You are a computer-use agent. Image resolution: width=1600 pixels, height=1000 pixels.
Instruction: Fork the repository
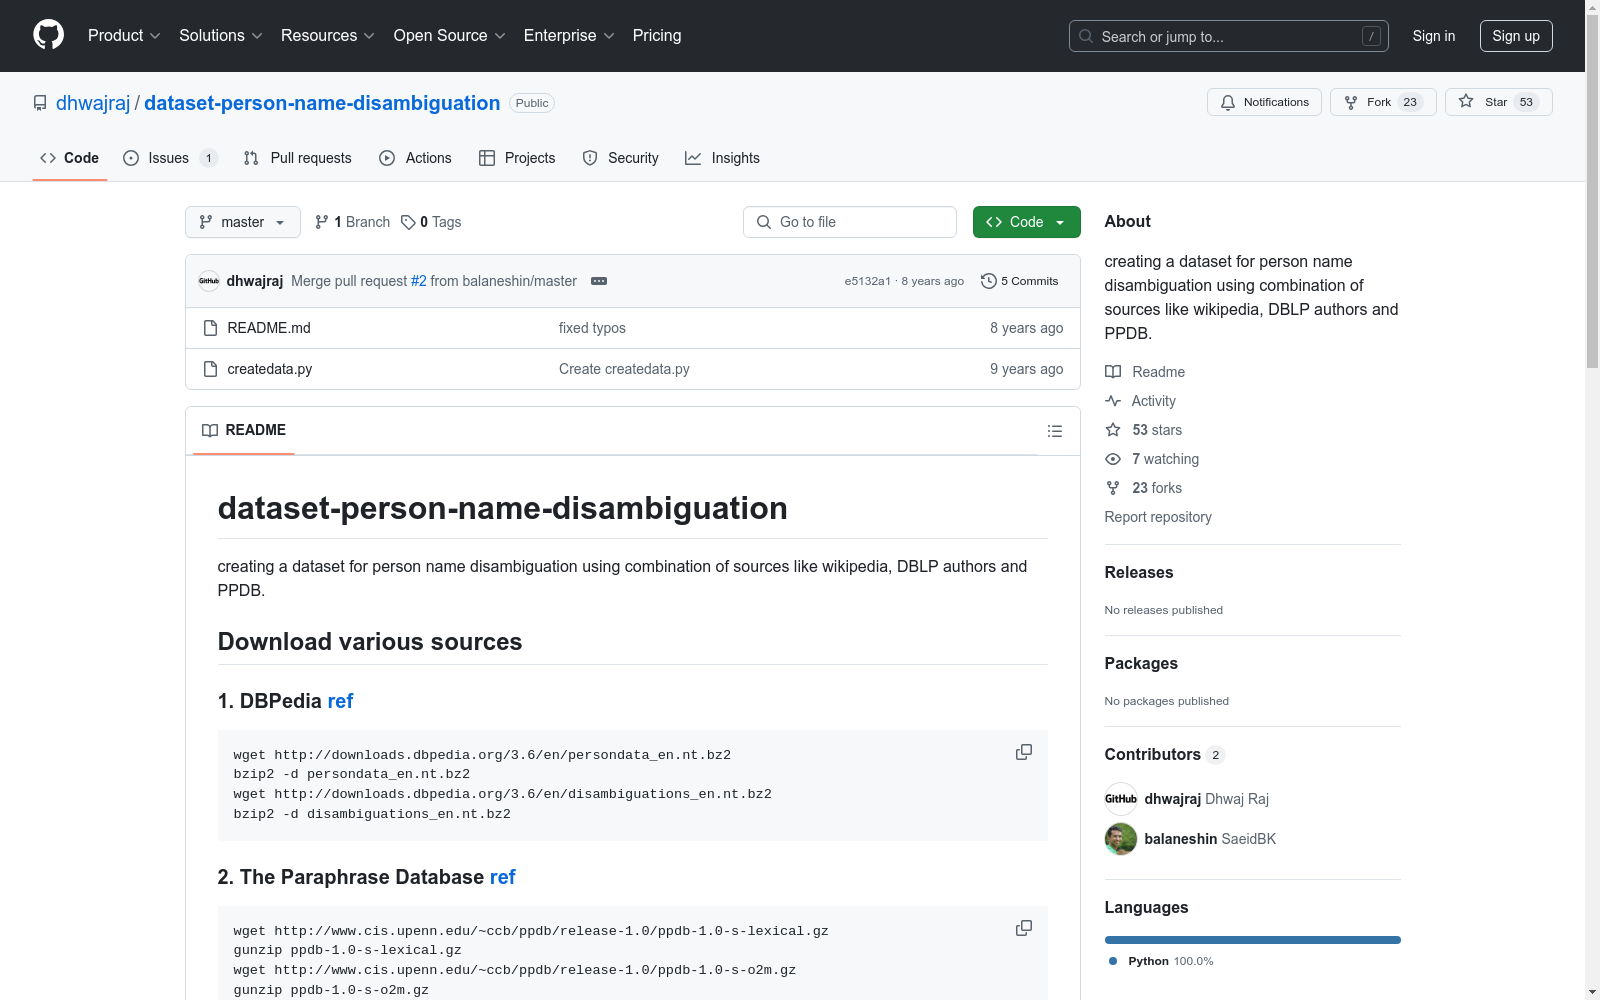[x=1383, y=102]
